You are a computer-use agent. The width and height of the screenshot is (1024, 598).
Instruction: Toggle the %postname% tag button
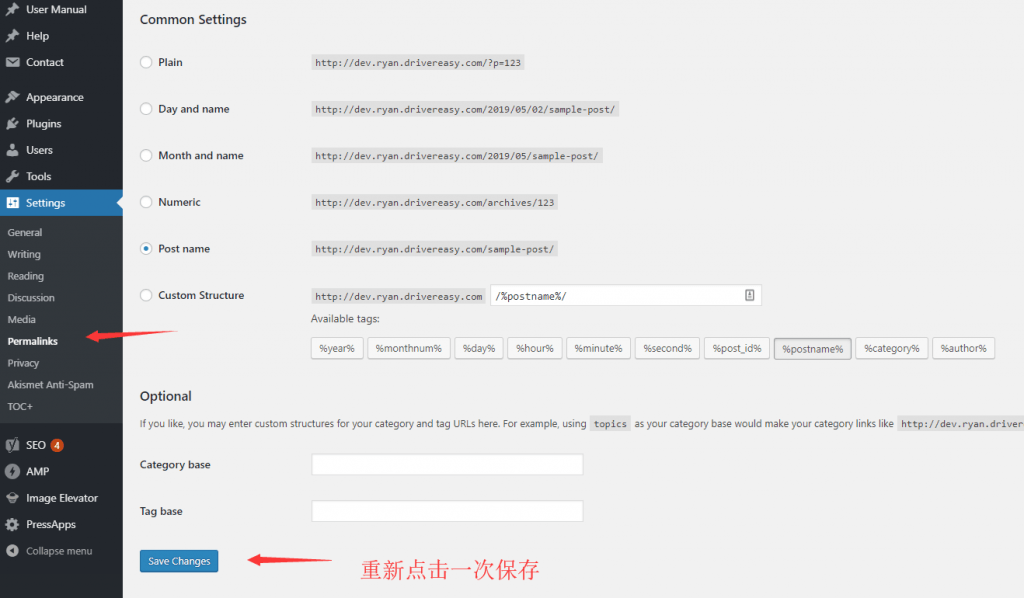(812, 349)
